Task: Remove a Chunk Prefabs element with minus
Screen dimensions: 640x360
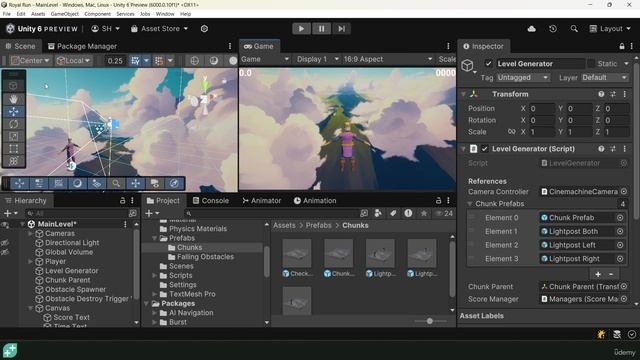Action: (611, 274)
